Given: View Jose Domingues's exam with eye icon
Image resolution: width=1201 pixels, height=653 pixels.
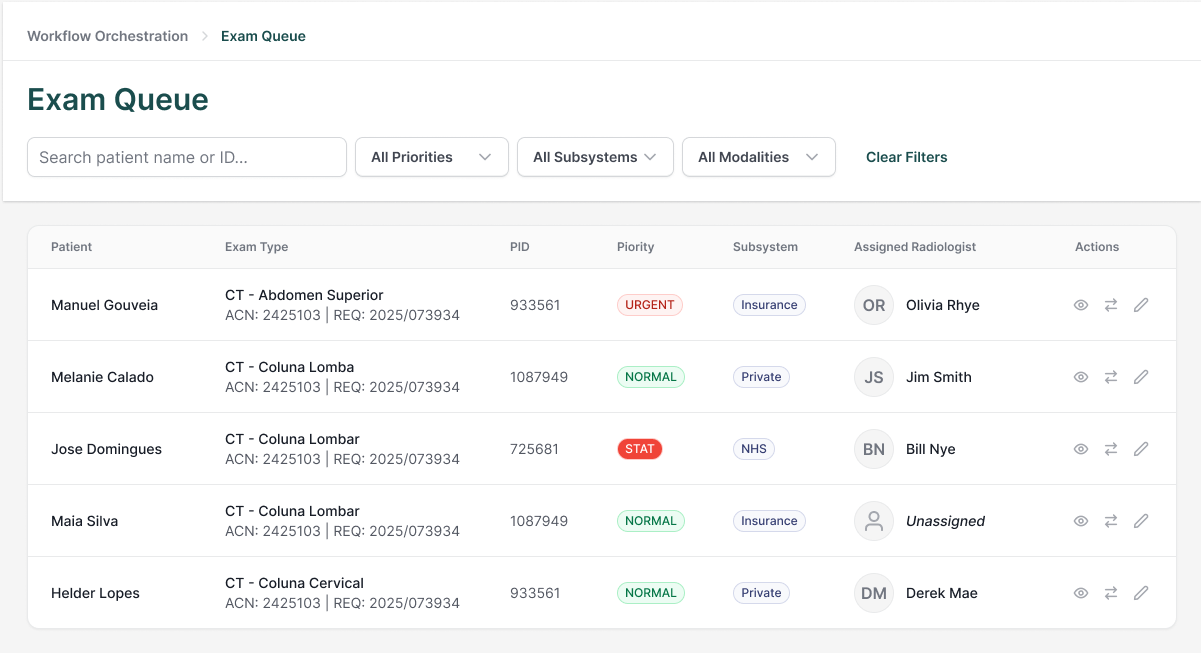Looking at the screenshot, I should point(1081,449).
